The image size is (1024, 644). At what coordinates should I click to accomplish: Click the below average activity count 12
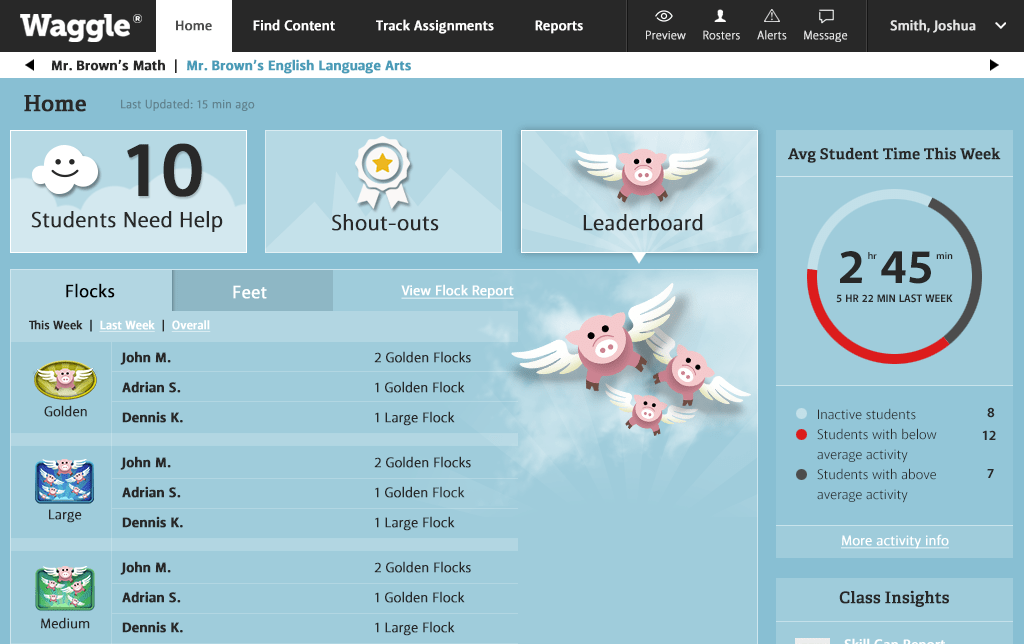pos(989,436)
